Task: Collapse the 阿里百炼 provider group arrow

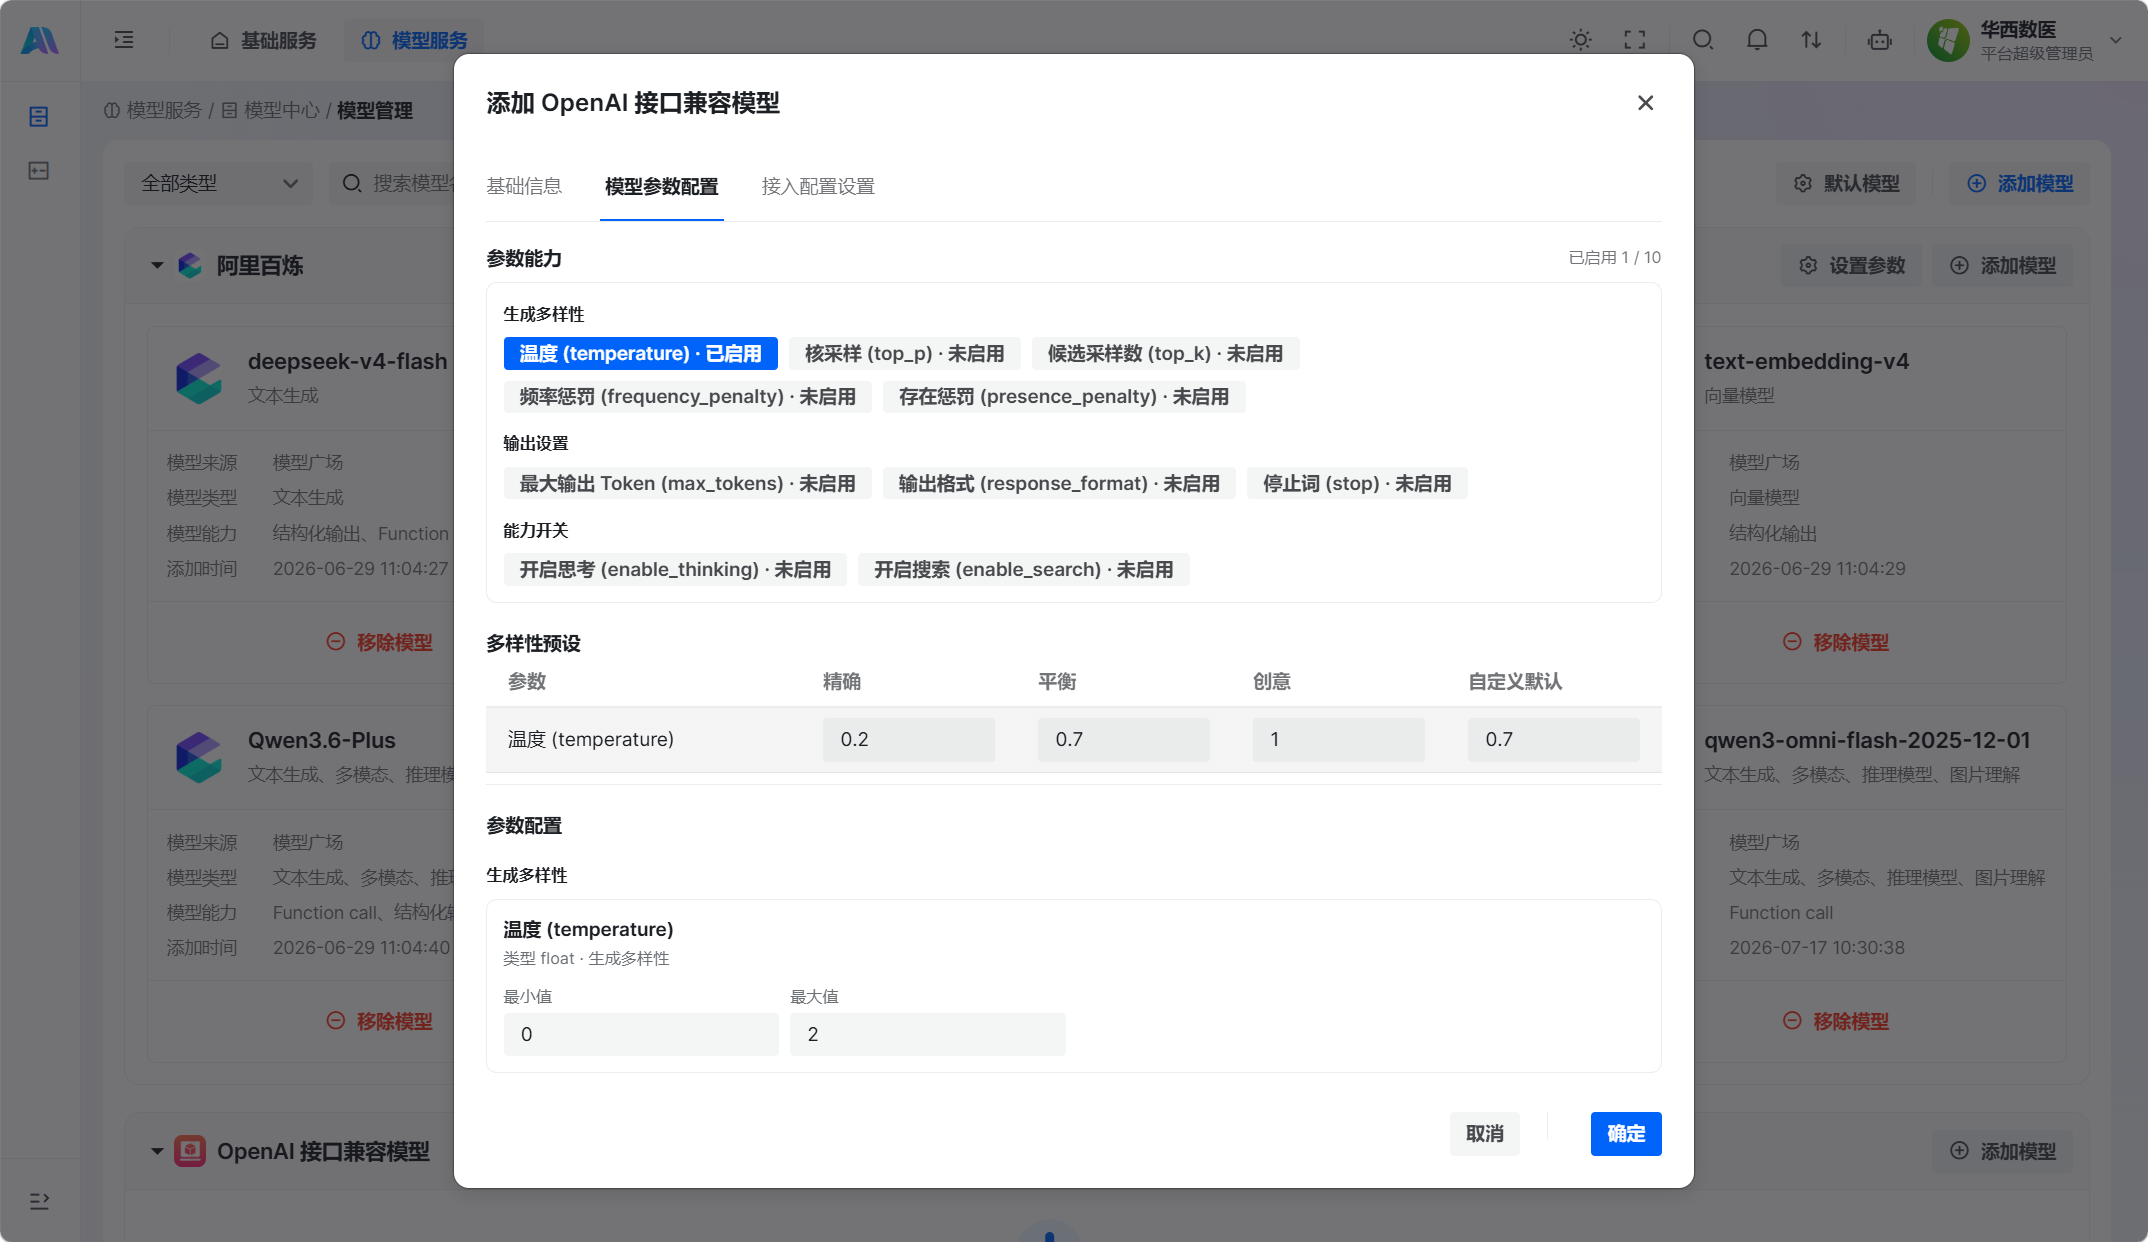Action: (x=157, y=265)
